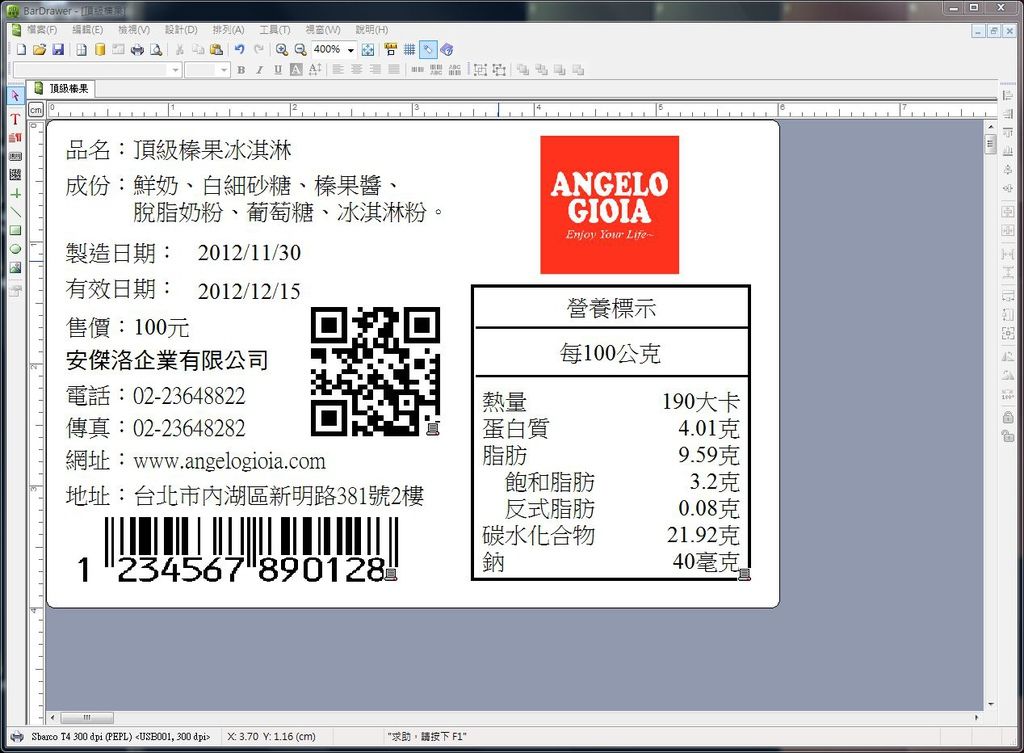Click the vertical scrollbar down arrow

(x=991, y=704)
